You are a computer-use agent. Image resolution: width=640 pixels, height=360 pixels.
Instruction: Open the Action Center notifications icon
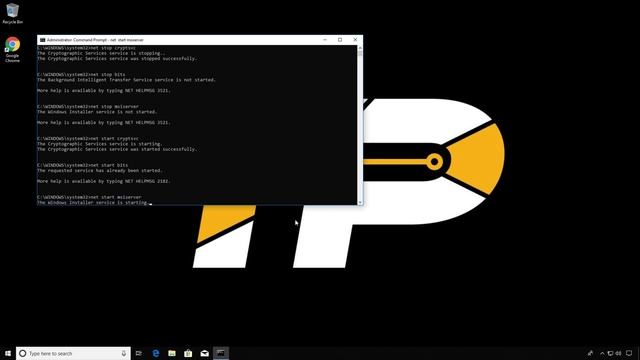coord(629,353)
